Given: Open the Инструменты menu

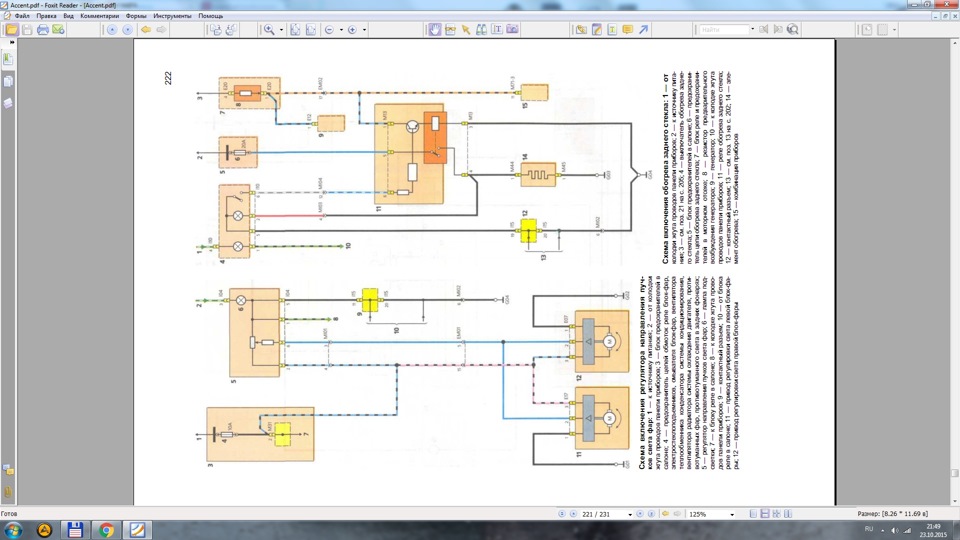Looking at the screenshot, I should coord(173,16).
